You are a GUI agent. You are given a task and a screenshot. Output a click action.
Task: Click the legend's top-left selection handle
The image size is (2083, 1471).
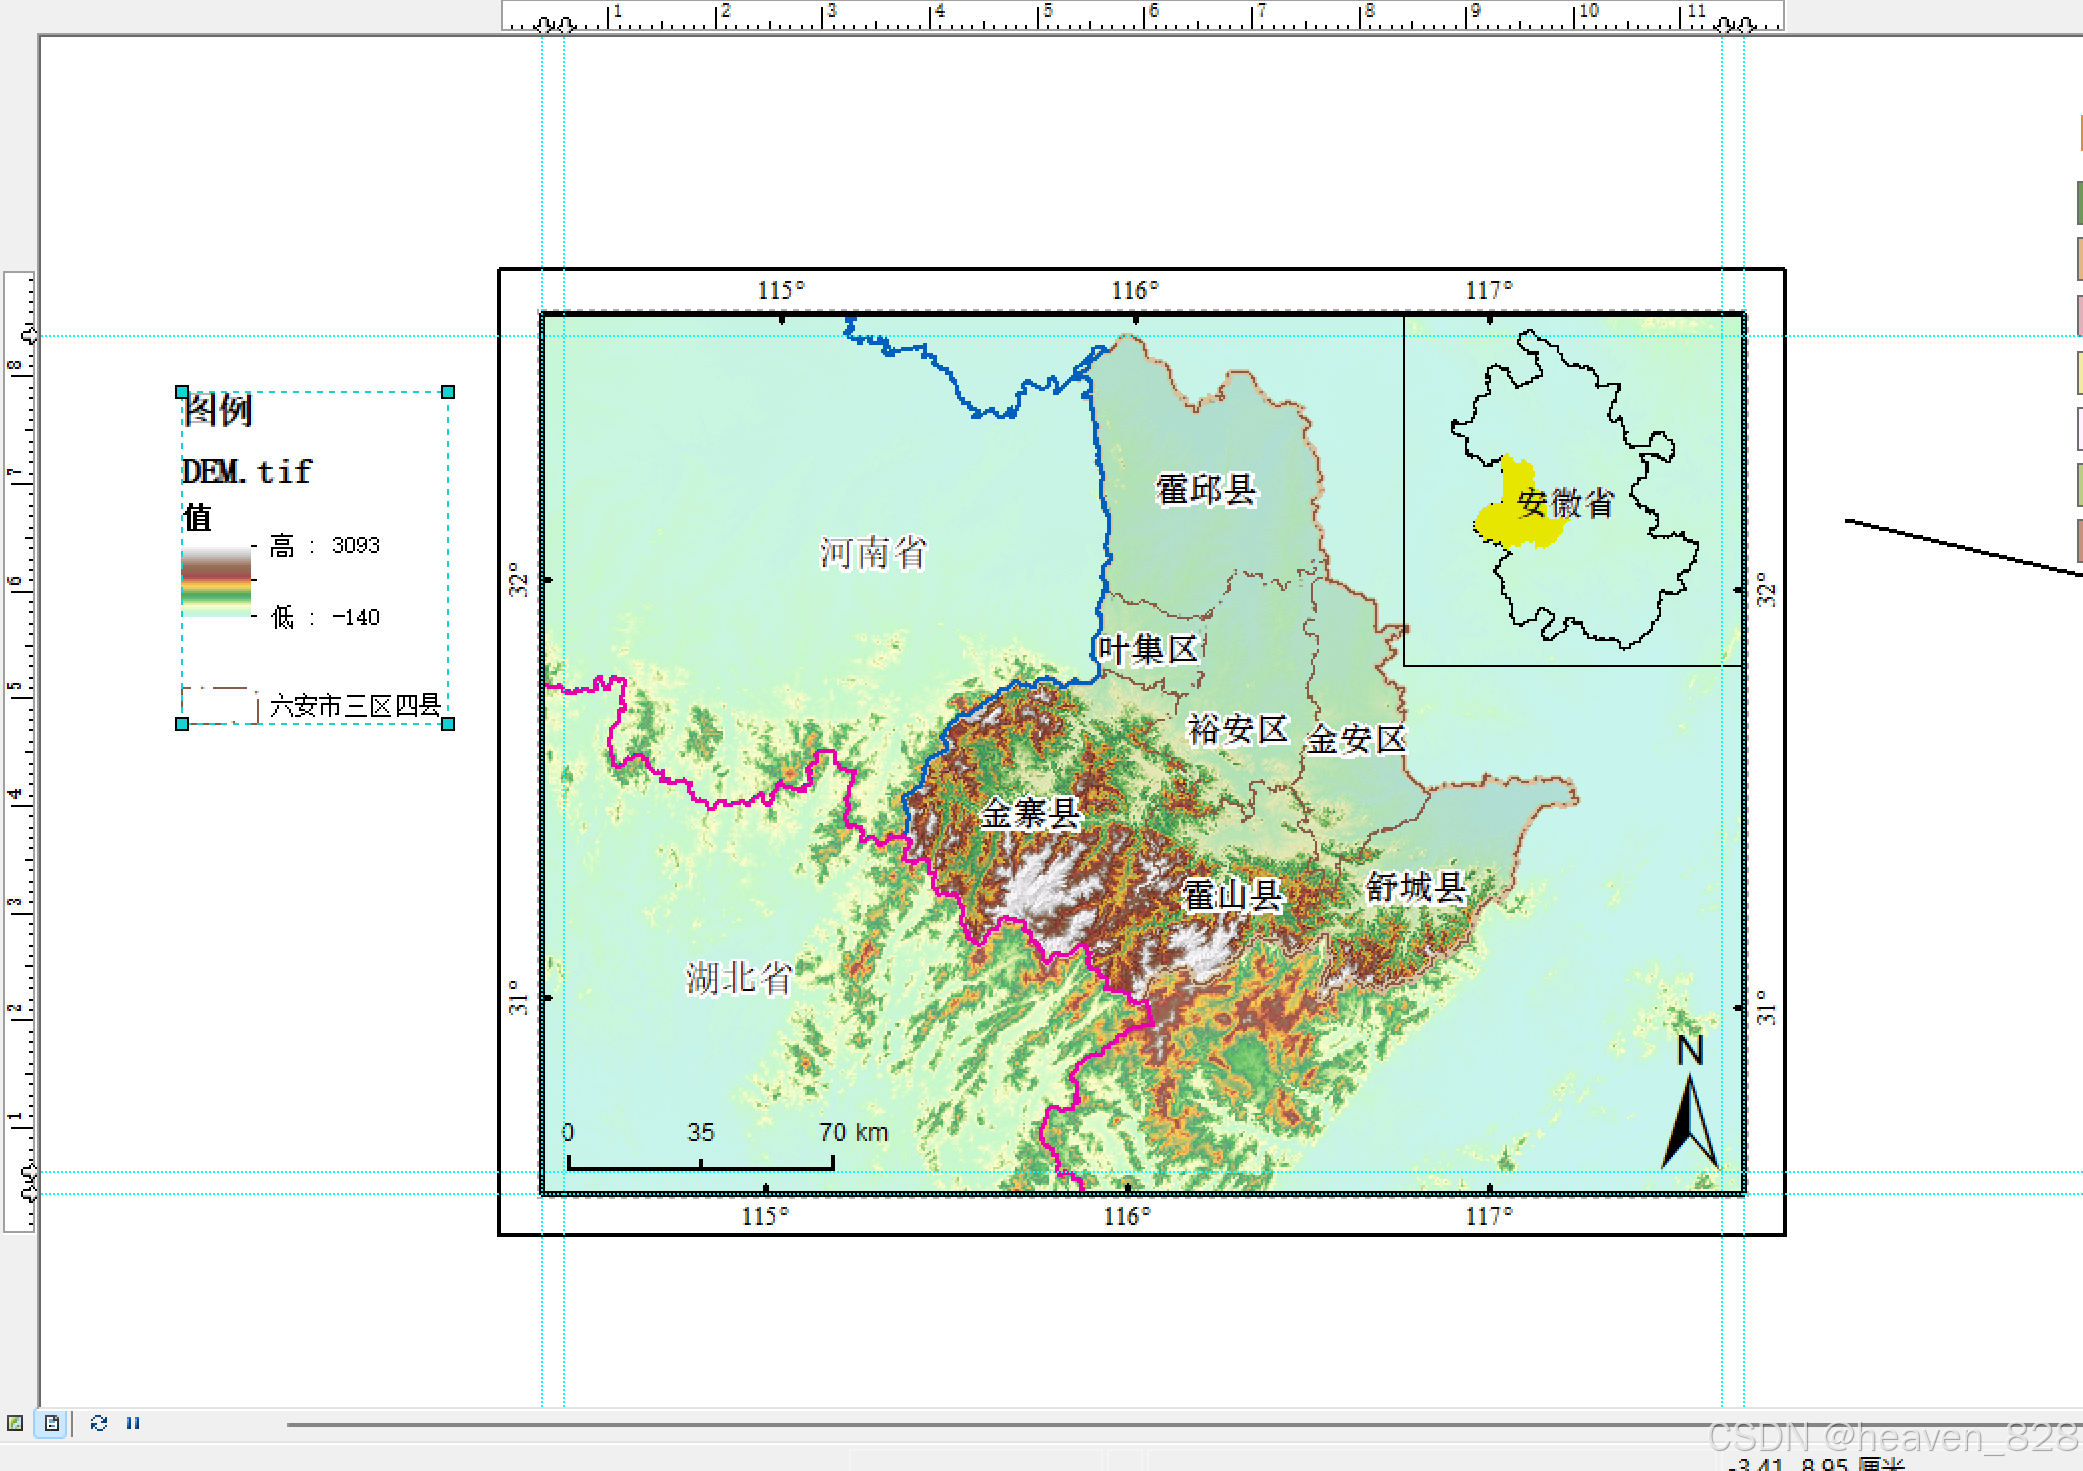pos(182,392)
